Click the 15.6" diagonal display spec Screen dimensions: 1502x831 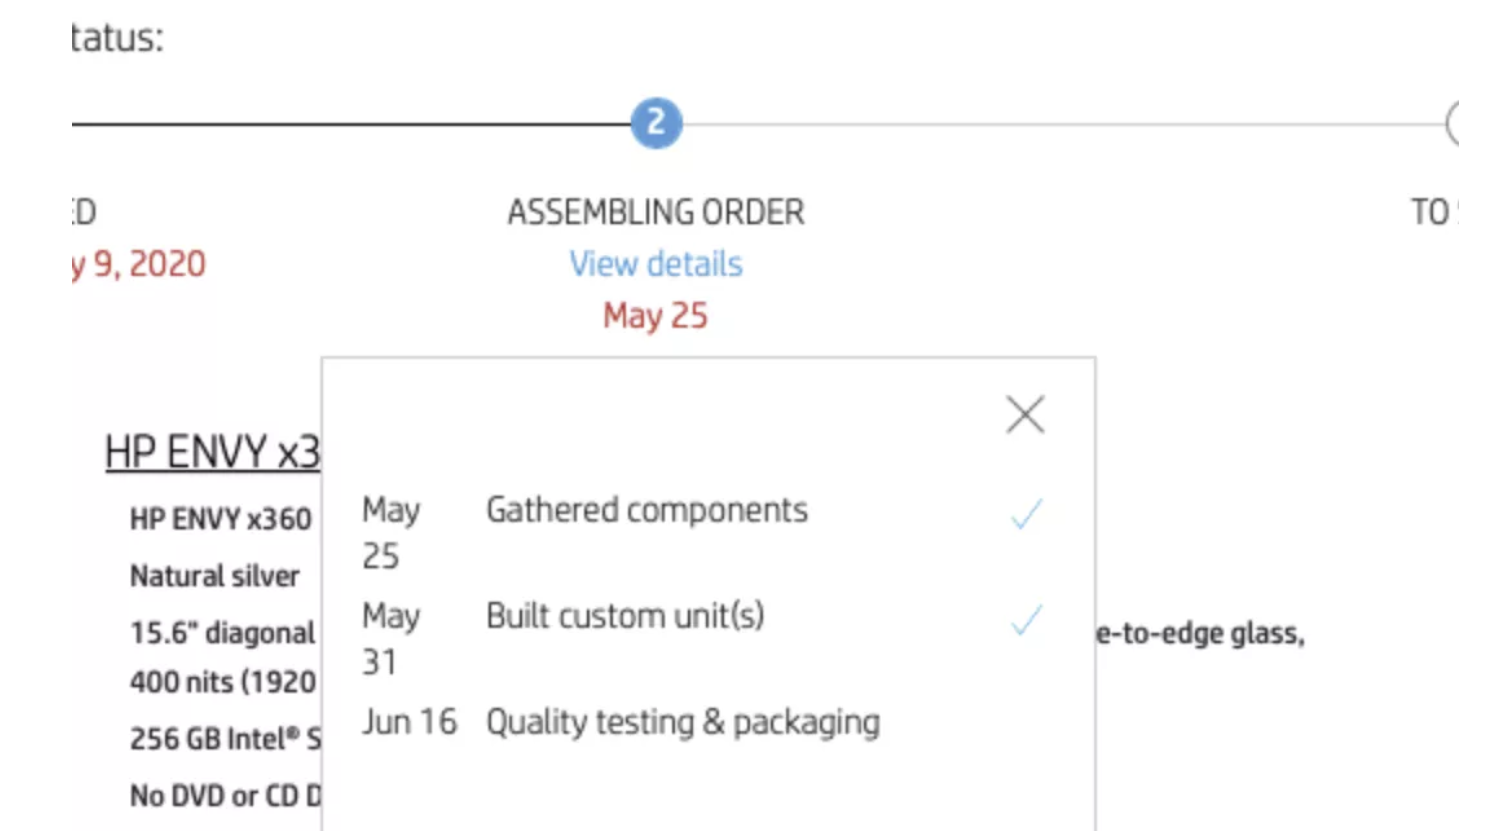(x=222, y=633)
